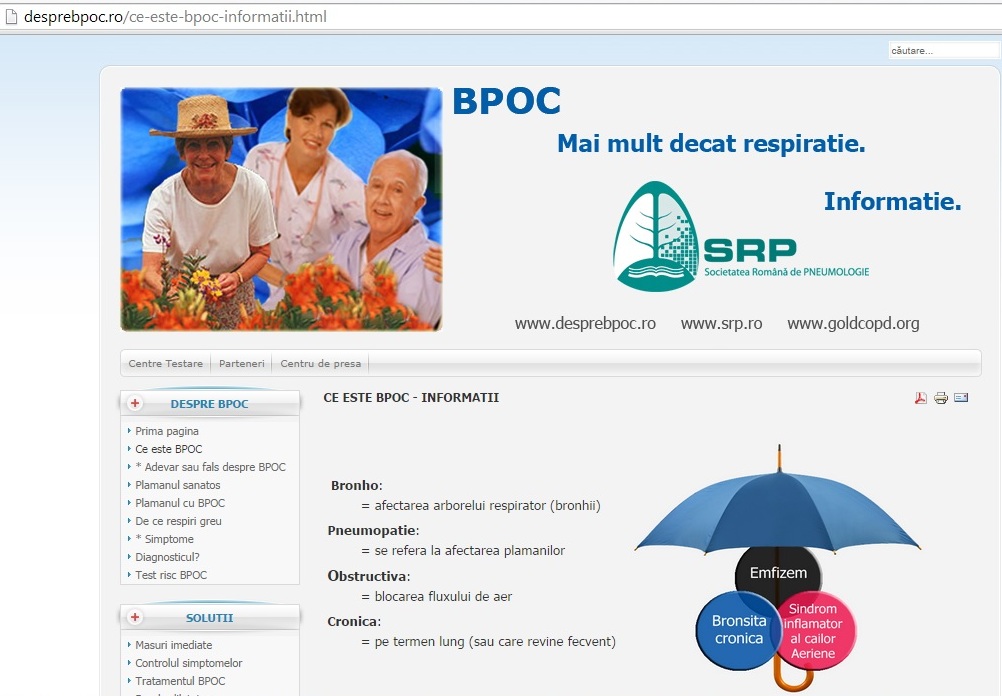Open Masuri imediate in Solutii menu
The image size is (1002, 696).
tap(174, 645)
